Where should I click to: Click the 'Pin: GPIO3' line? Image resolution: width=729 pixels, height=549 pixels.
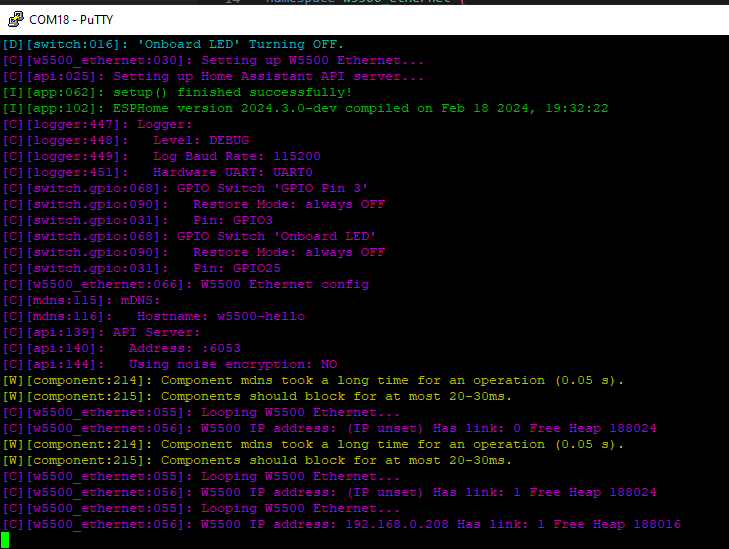click(x=138, y=220)
